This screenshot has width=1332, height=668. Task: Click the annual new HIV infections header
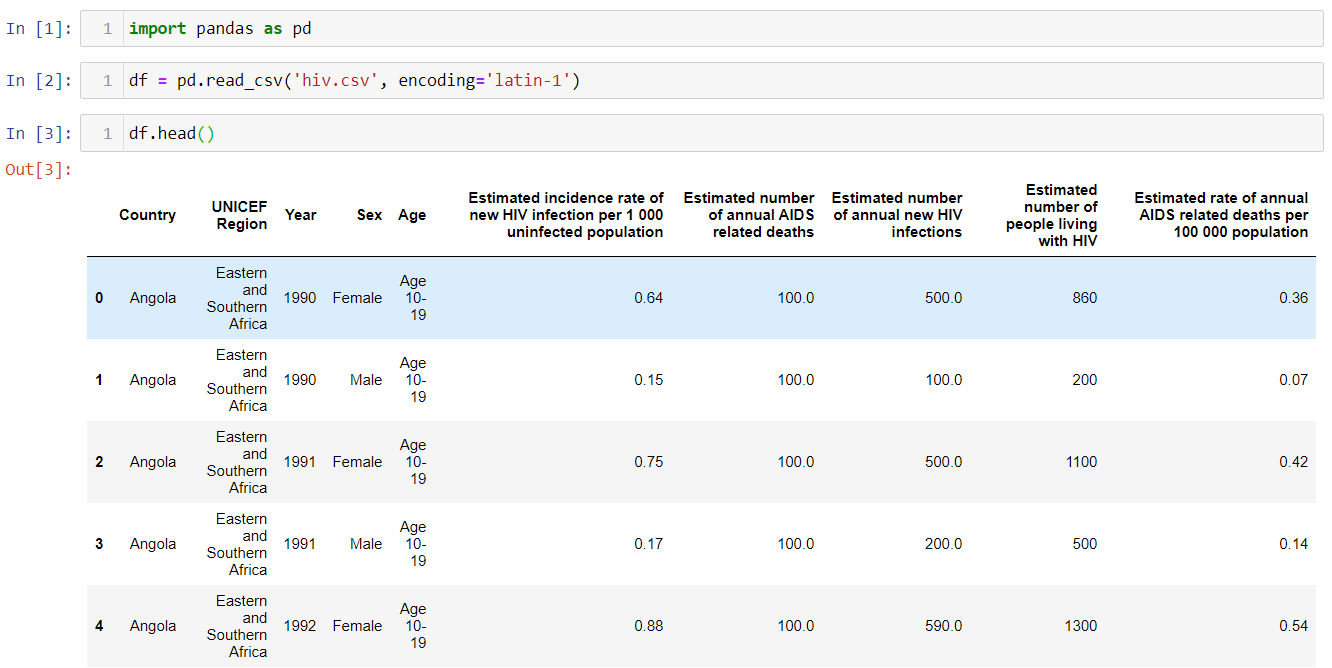[x=897, y=215]
